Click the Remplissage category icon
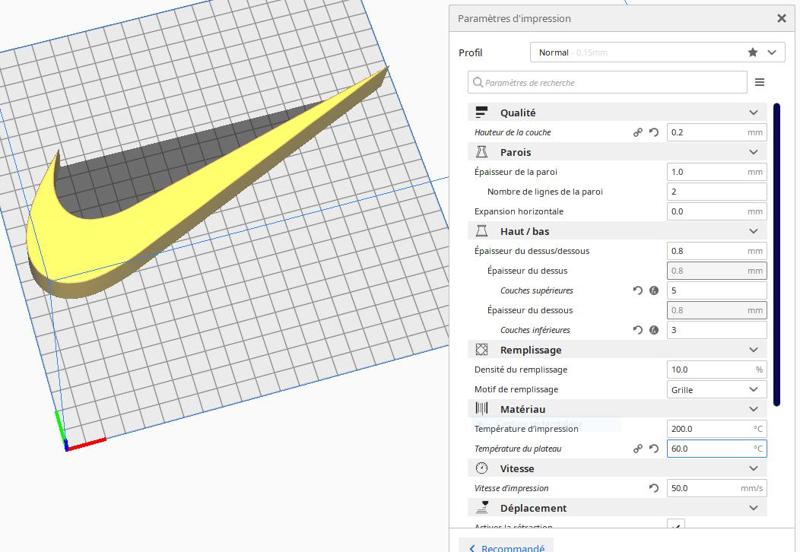The width and height of the screenshot is (800, 552). pyautogui.click(x=481, y=349)
